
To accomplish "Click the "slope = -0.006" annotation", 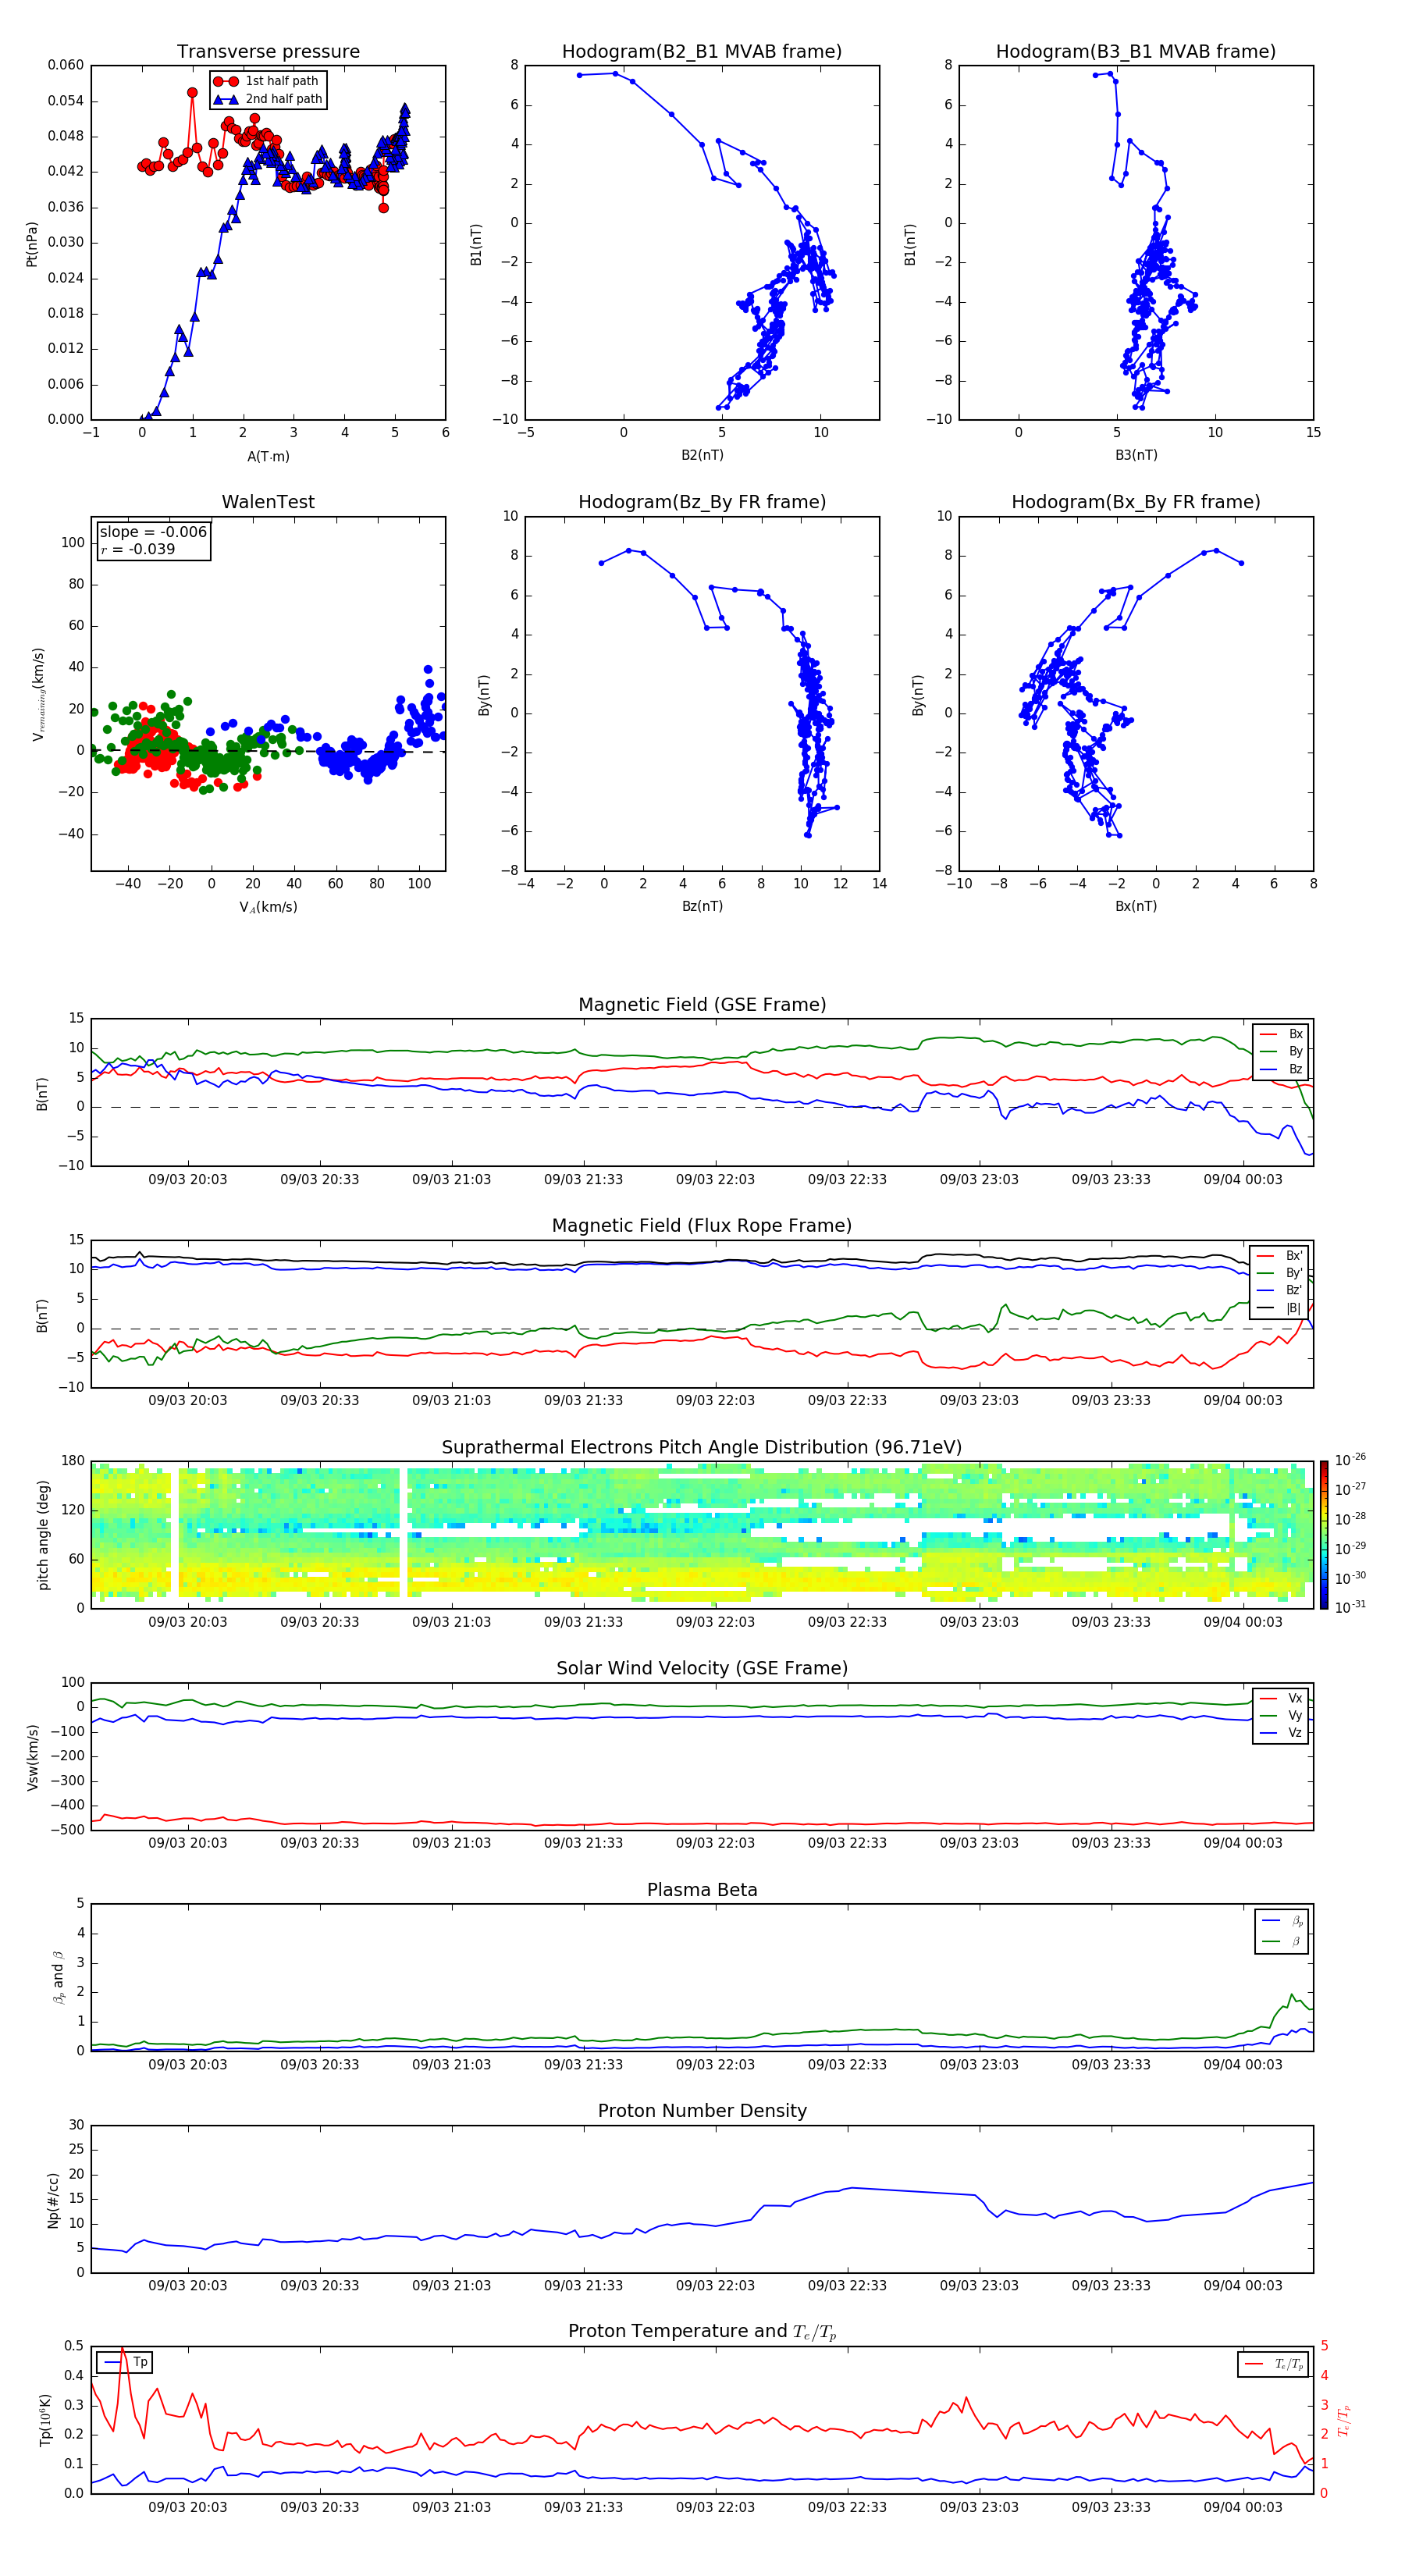I will coord(153,532).
